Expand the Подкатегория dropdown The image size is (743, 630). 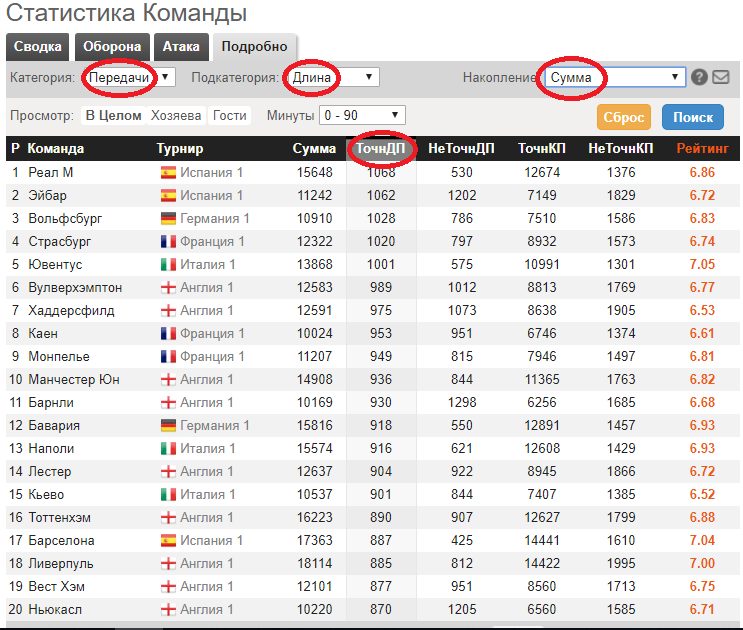click(x=334, y=77)
